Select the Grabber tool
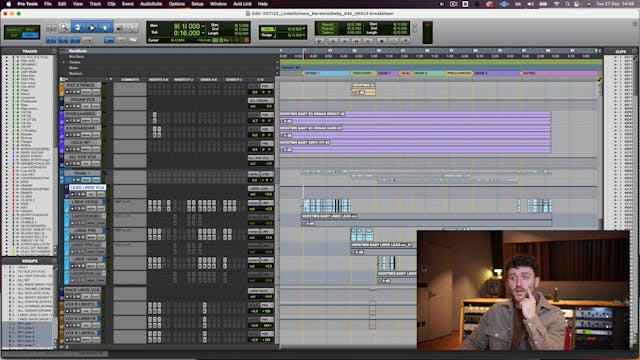This screenshot has height=360, width=640. (105, 28)
